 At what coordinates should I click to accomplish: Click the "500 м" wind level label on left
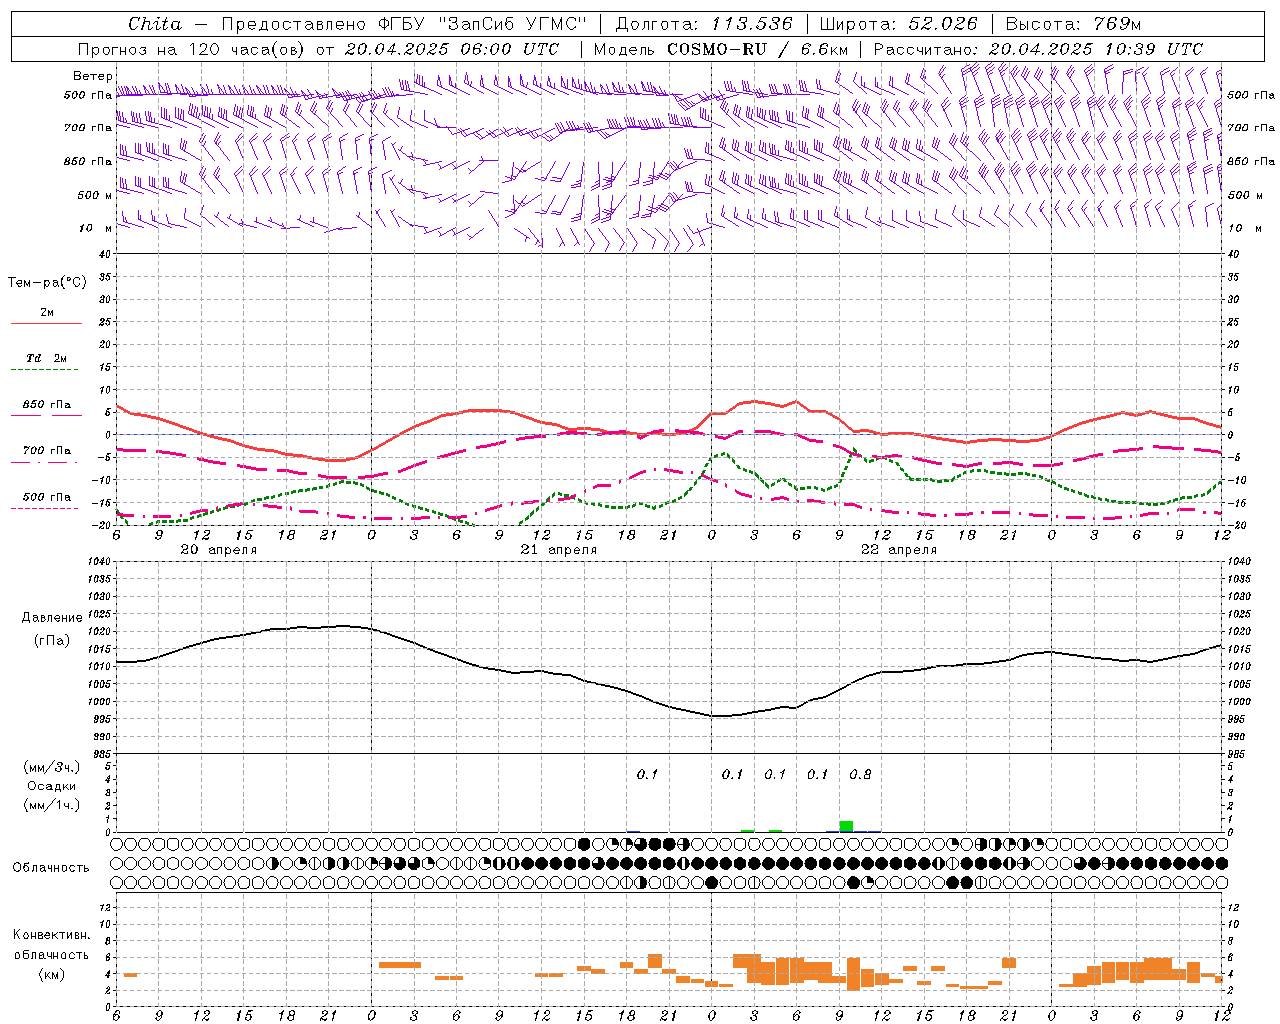click(95, 195)
